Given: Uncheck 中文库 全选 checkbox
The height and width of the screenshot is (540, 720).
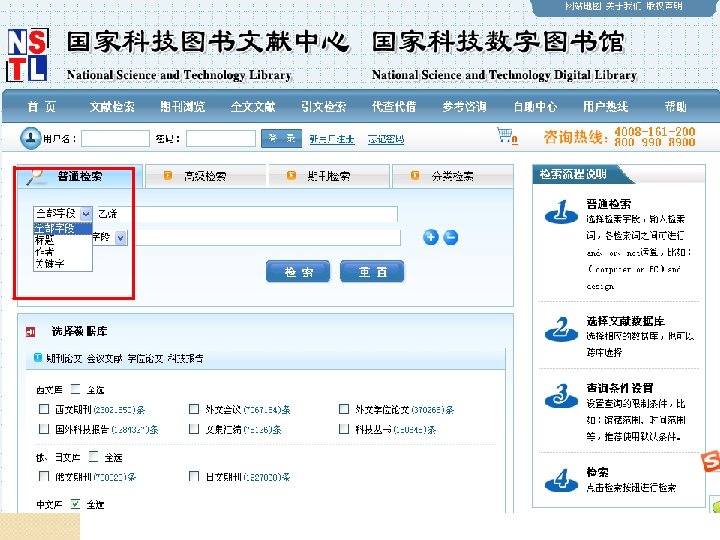Looking at the screenshot, I should [x=76, y=504].
